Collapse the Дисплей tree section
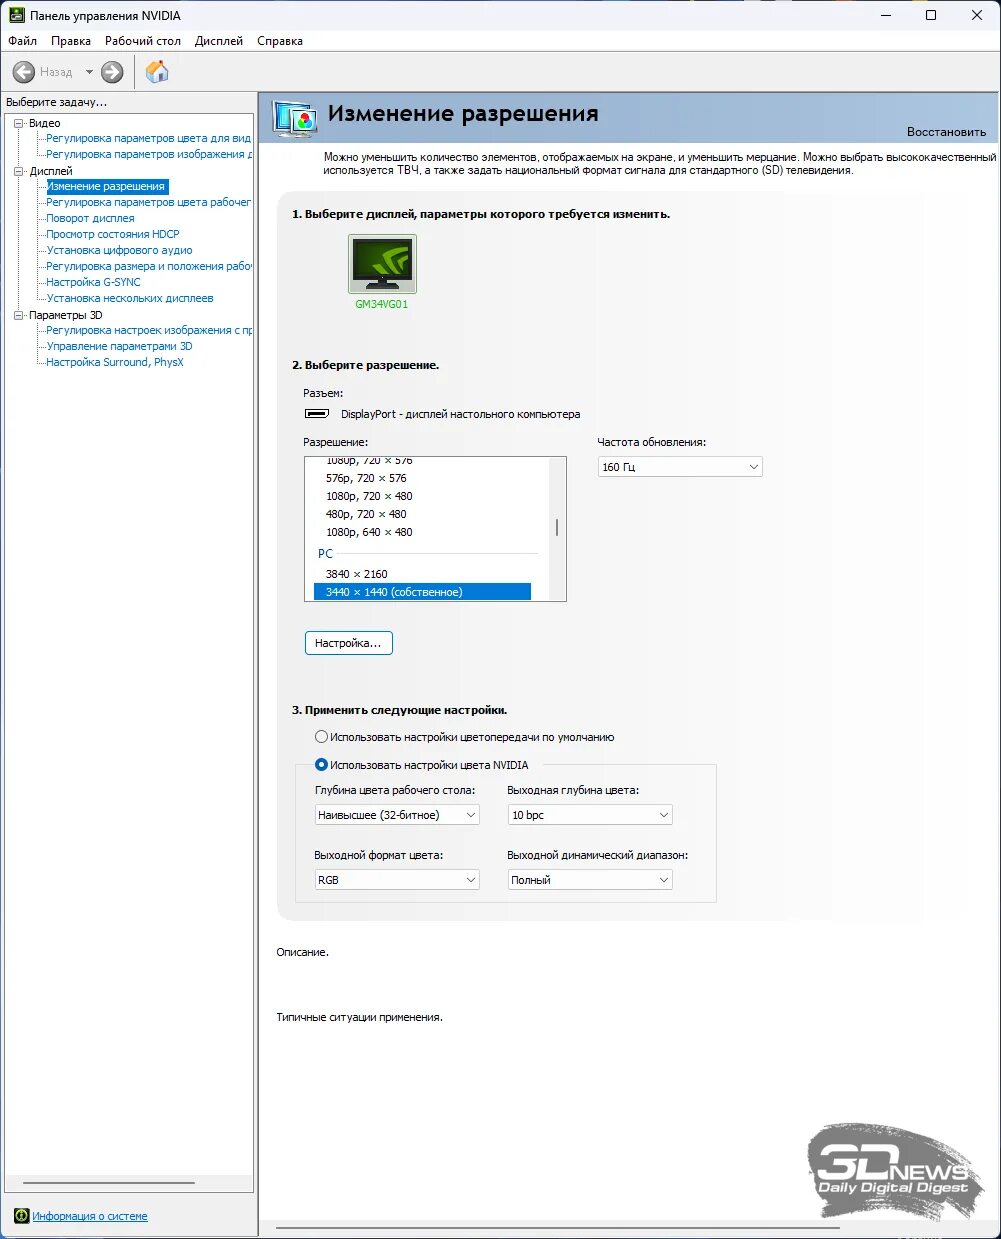Viewport: 1001px width, 1239px height. [18, 171]
